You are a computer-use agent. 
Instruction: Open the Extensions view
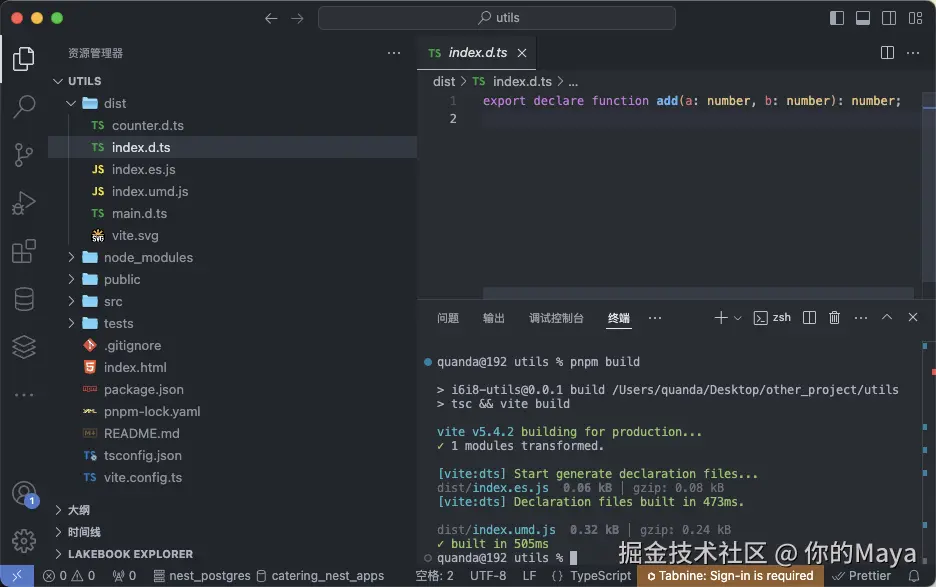[24, 250]
